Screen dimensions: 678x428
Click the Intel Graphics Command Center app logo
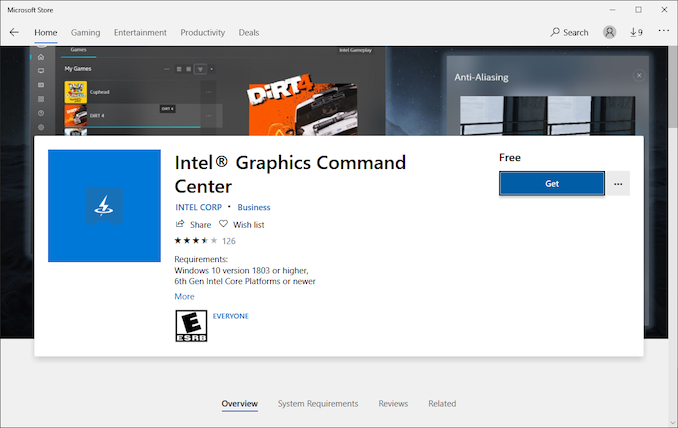pyautogui.click(x=104, y=206)
